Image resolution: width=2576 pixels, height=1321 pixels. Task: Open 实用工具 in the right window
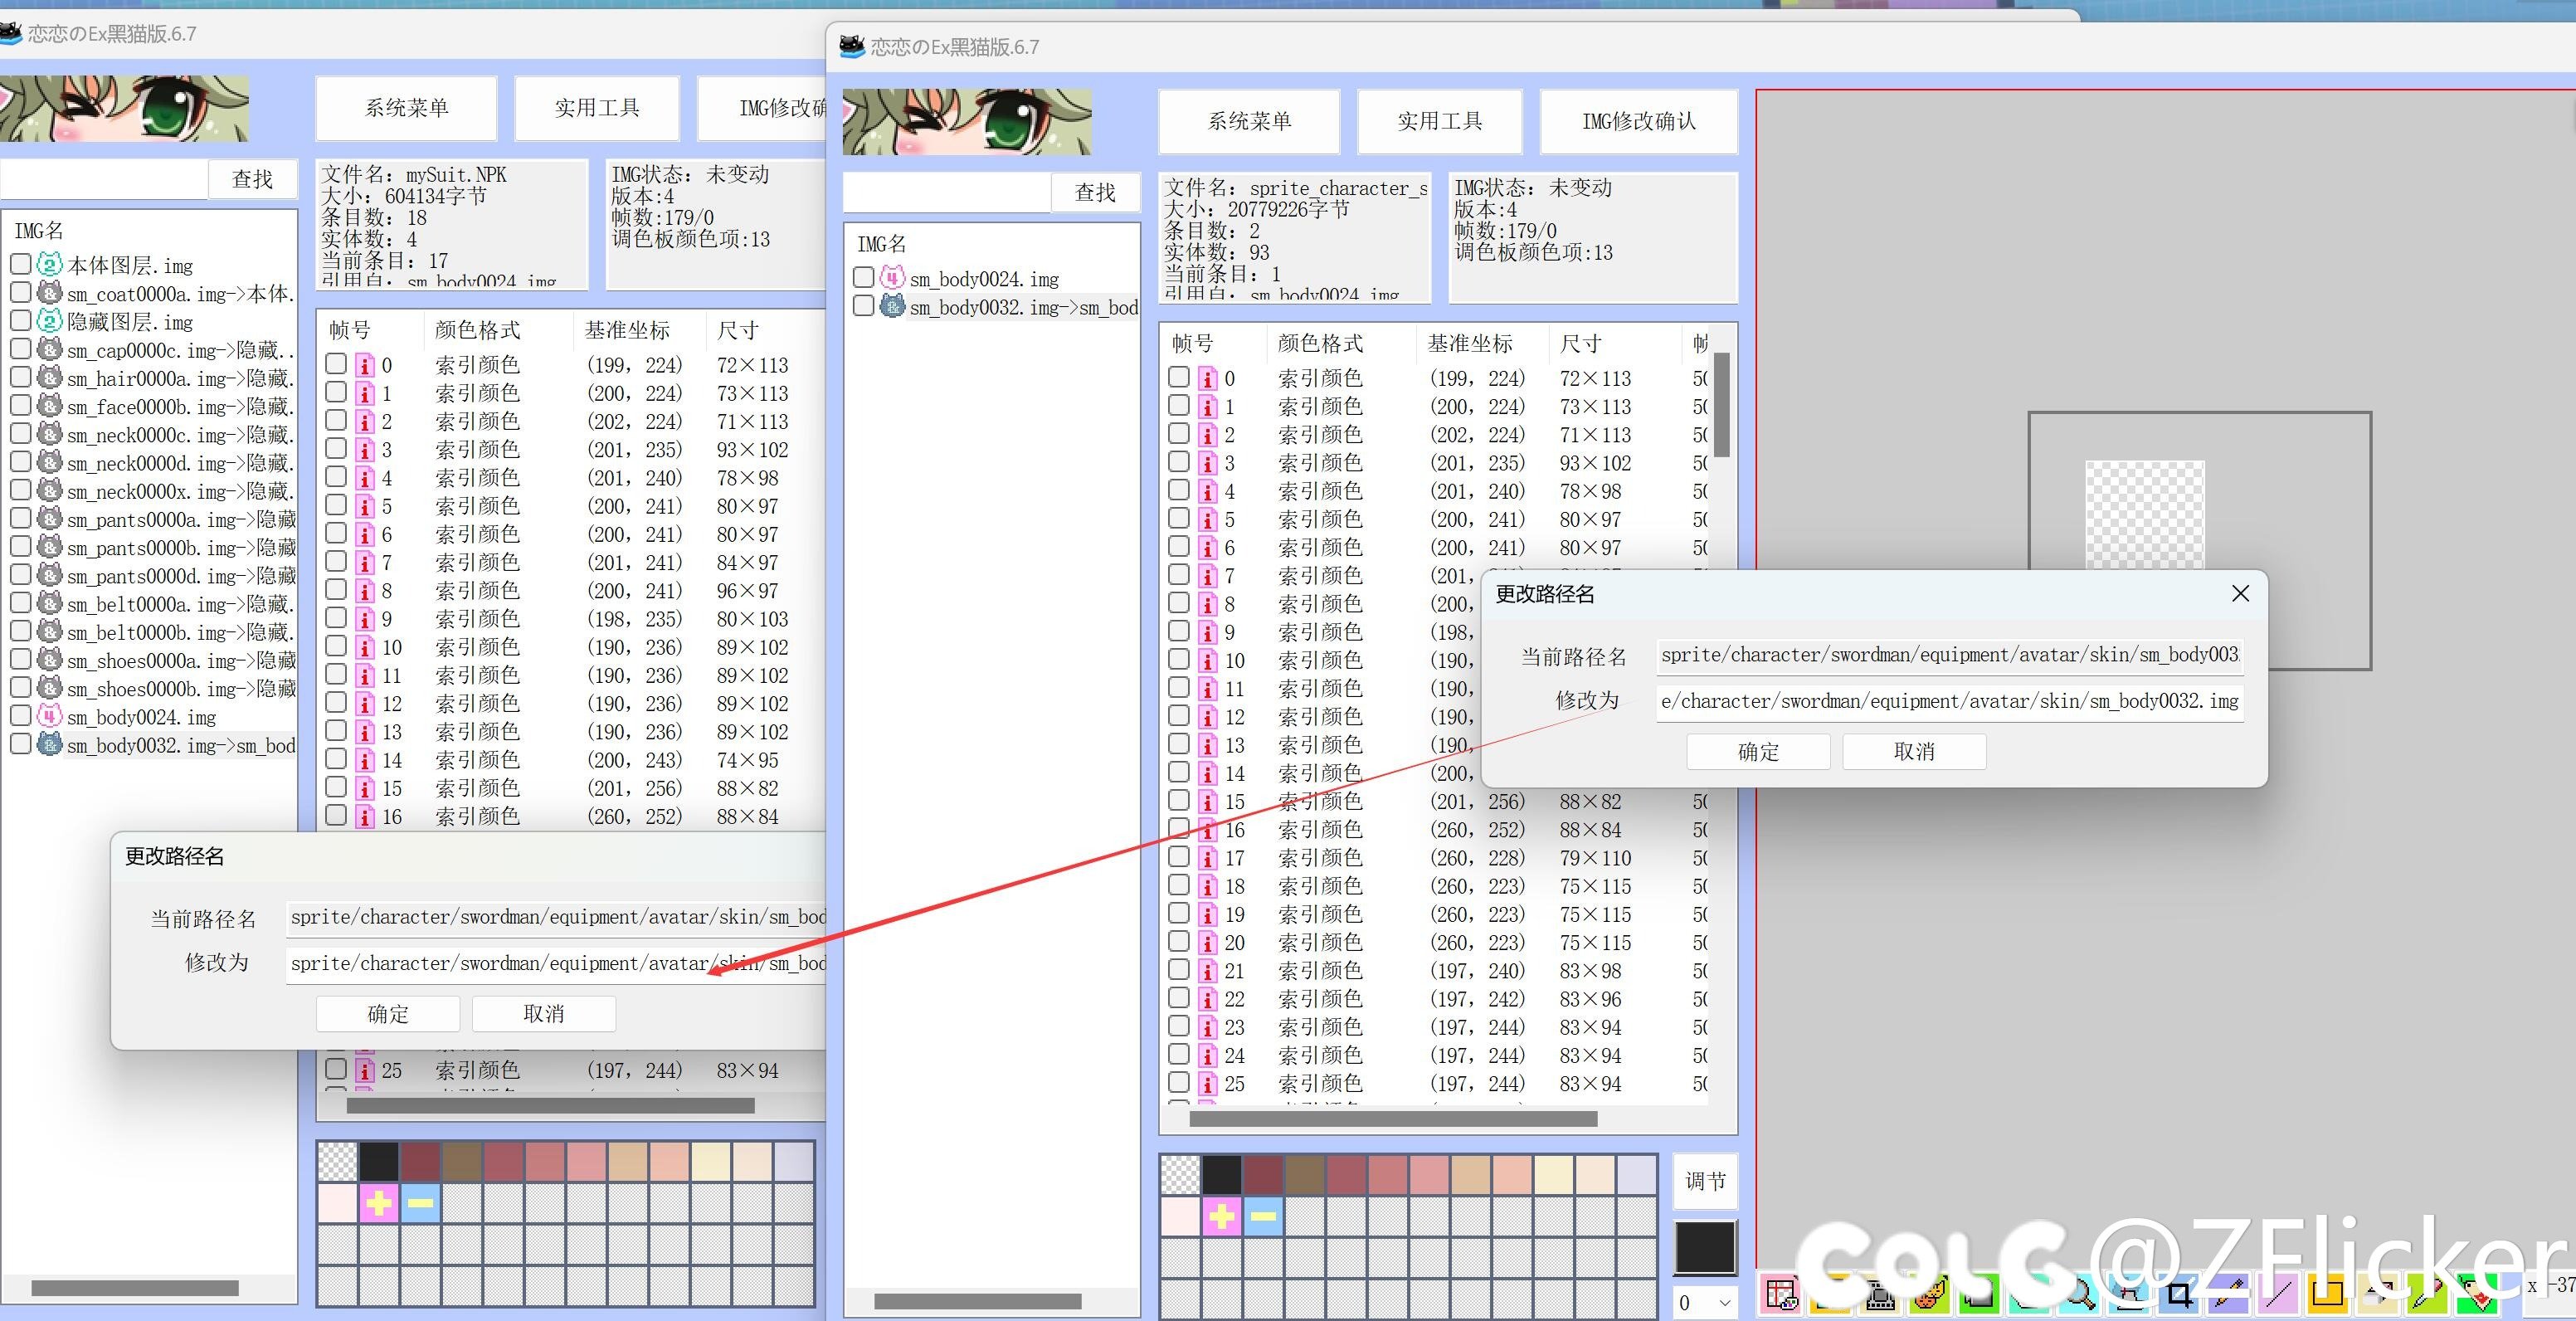1439,121
